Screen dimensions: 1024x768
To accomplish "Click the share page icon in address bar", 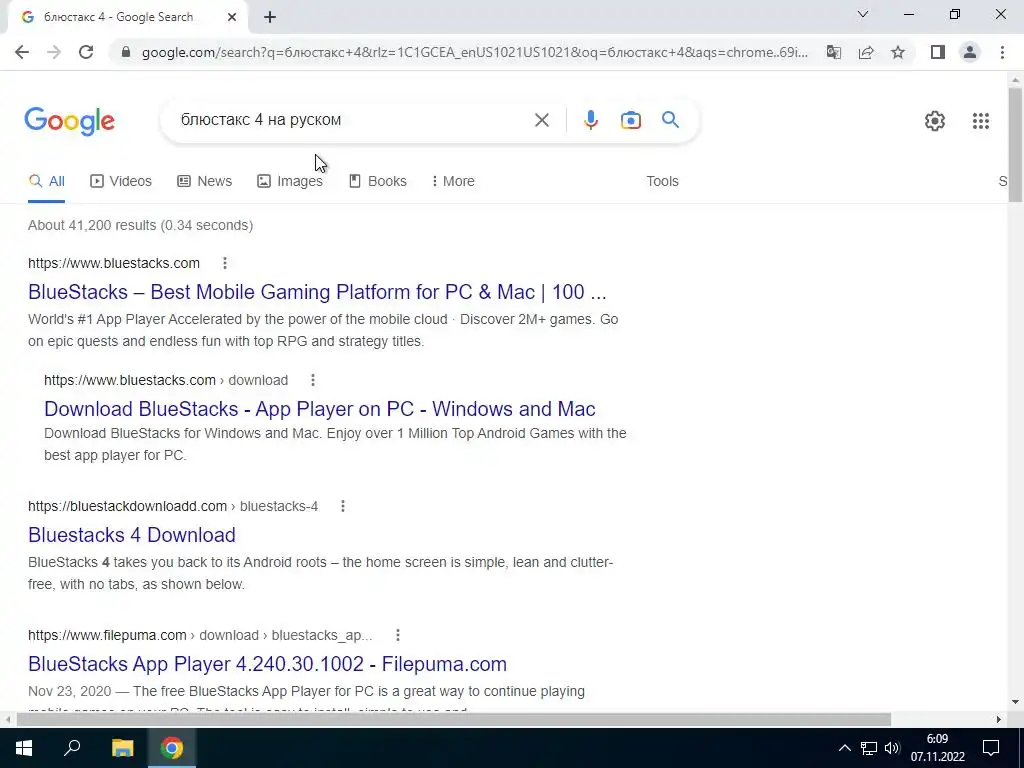I will point(866,52).
